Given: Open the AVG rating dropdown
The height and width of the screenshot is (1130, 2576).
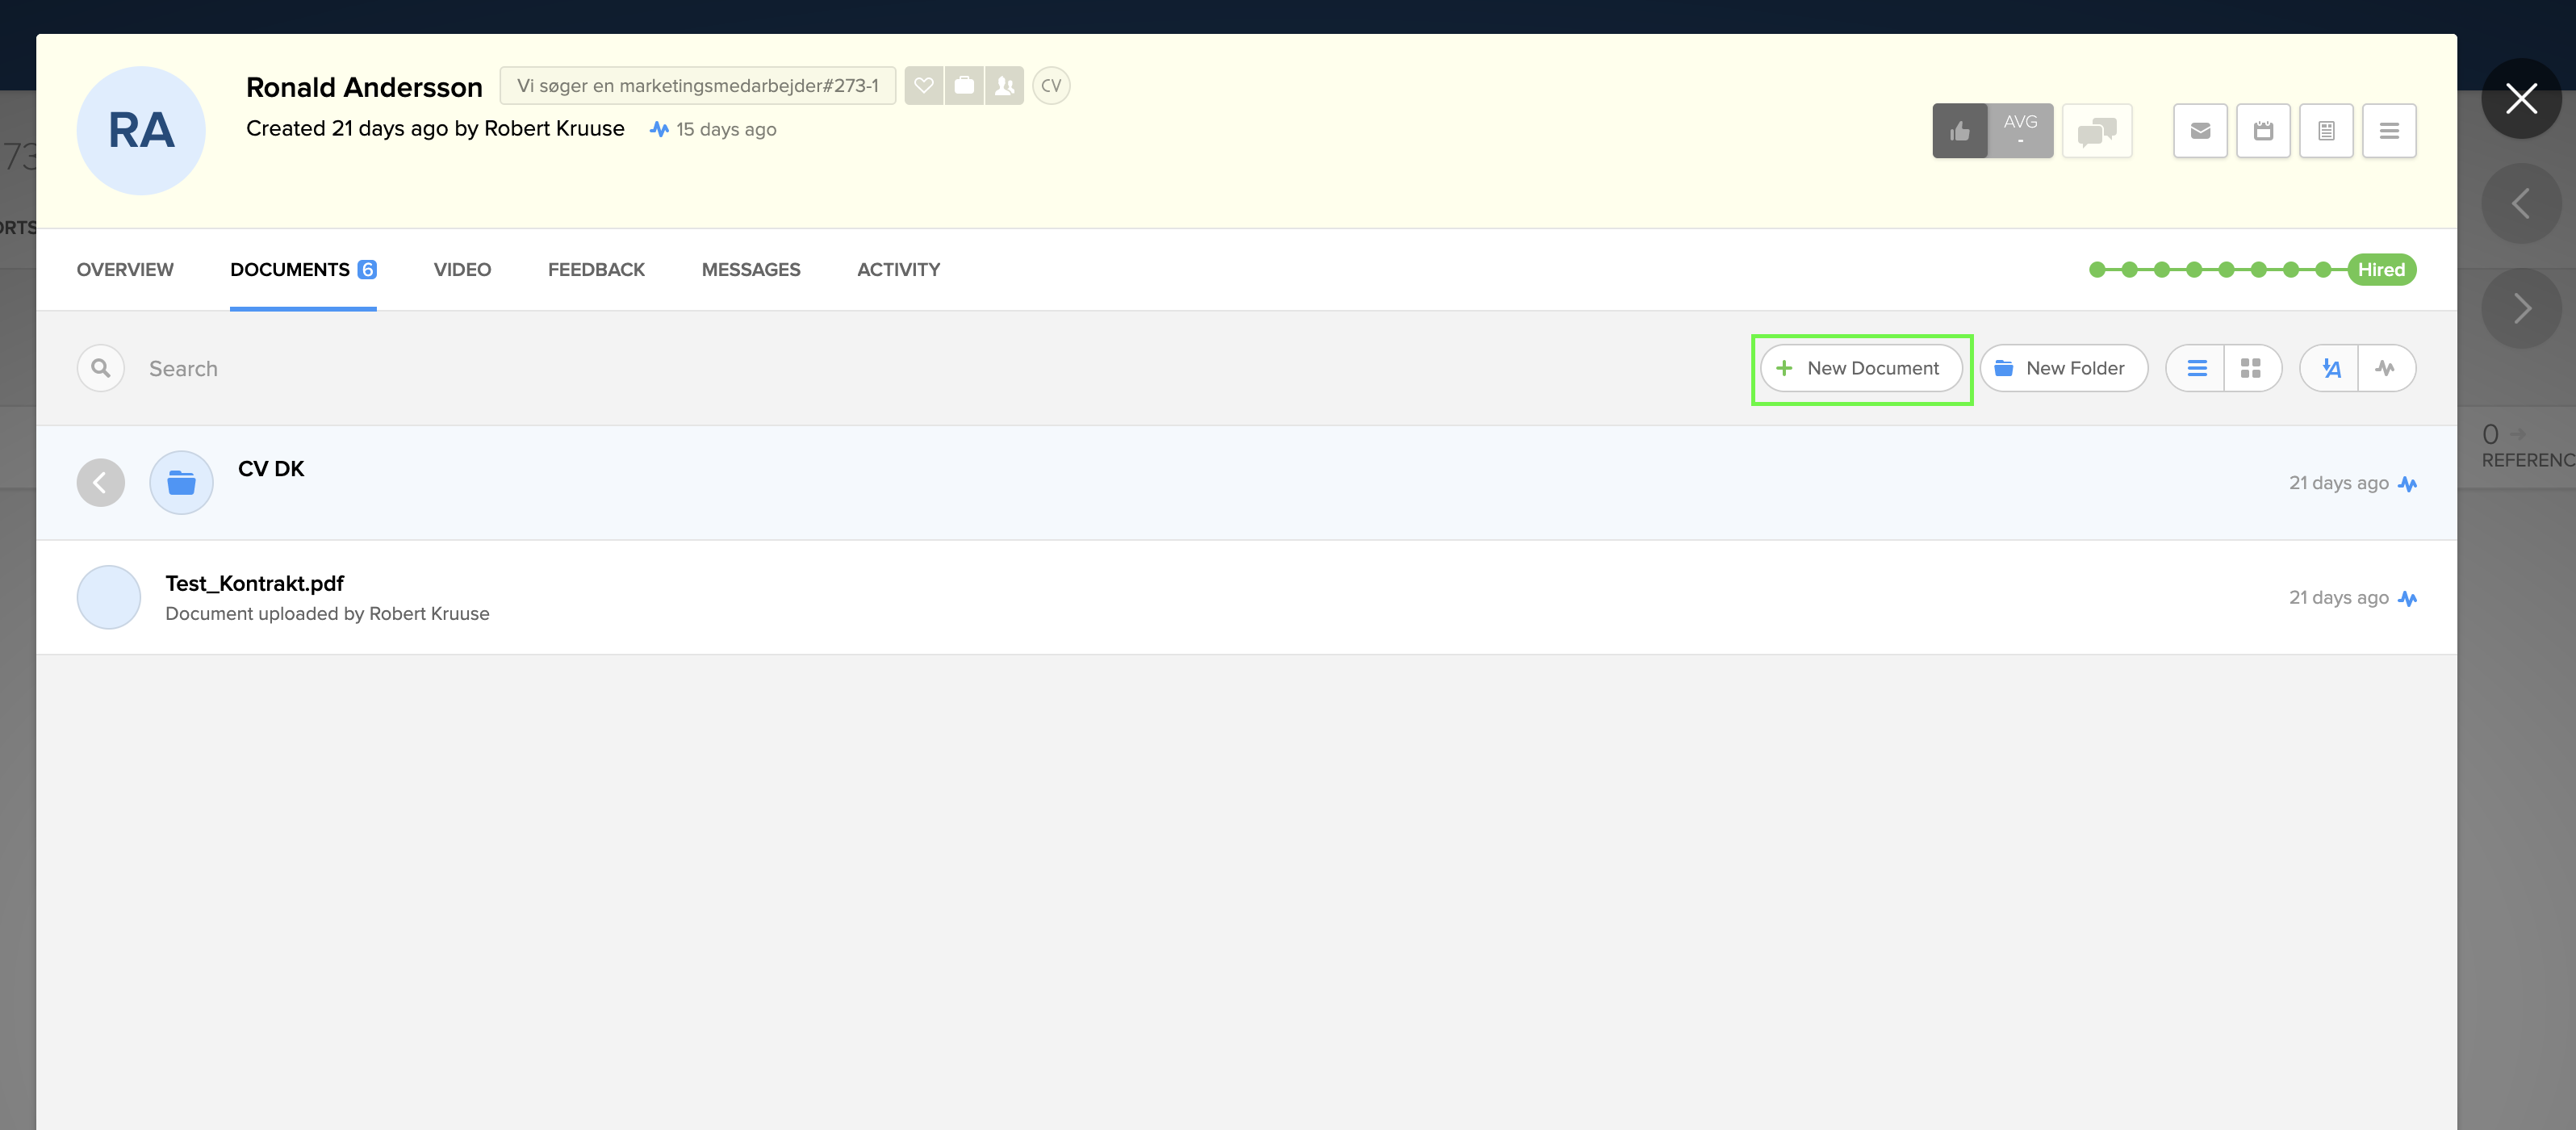Looking at the screenshot, I should click(x=2022, y=130).
